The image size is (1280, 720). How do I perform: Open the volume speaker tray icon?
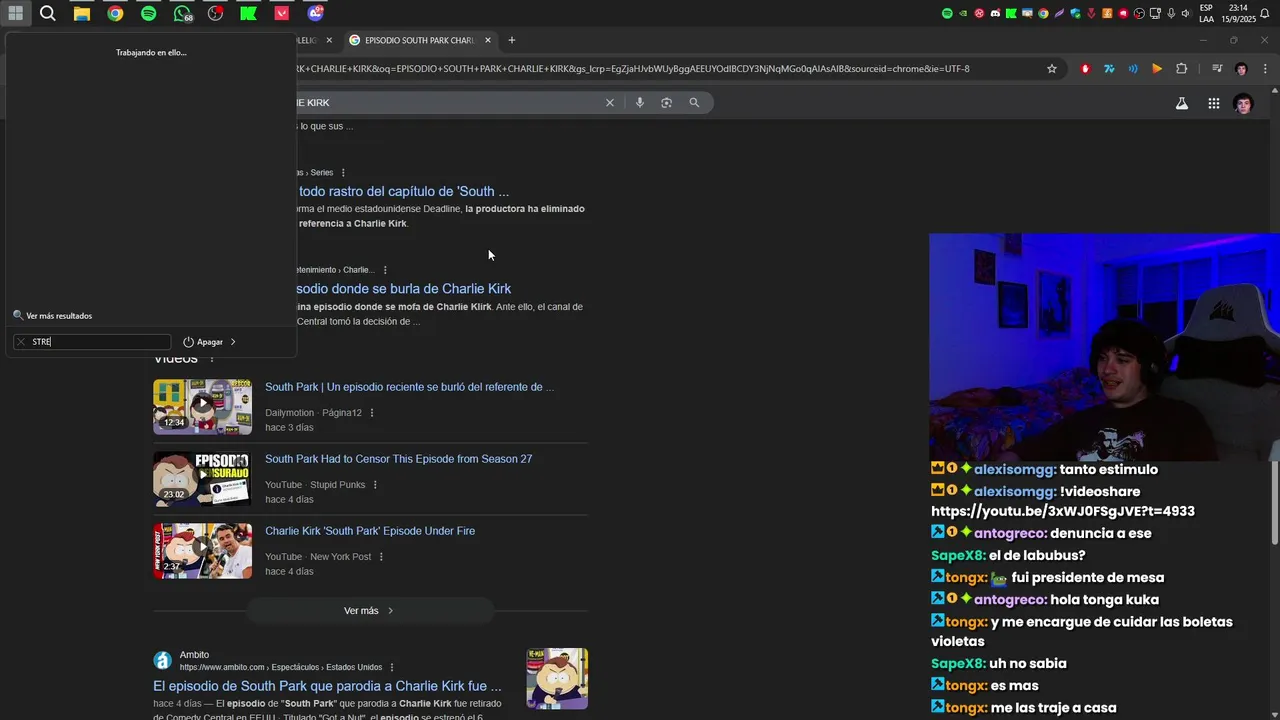pos(1185,13)
